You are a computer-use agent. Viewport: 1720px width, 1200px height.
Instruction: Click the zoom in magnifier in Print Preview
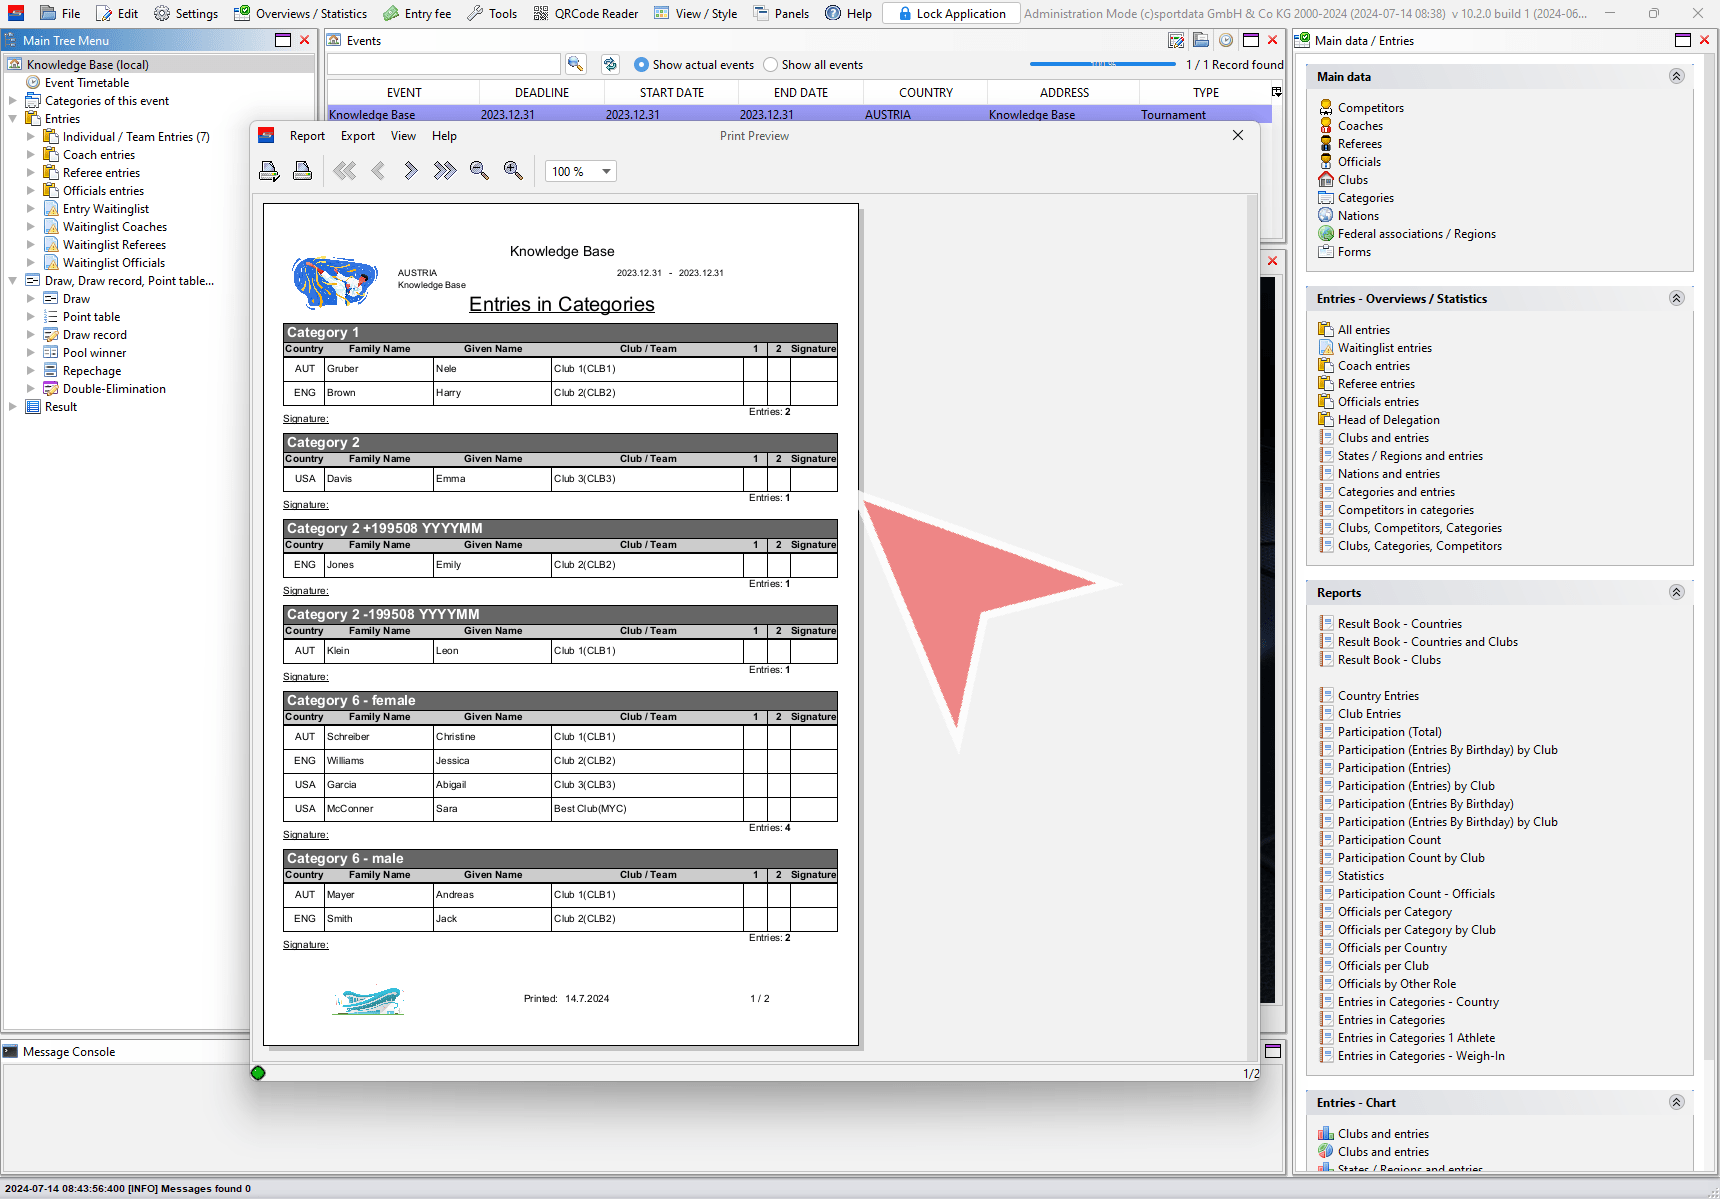513,171
